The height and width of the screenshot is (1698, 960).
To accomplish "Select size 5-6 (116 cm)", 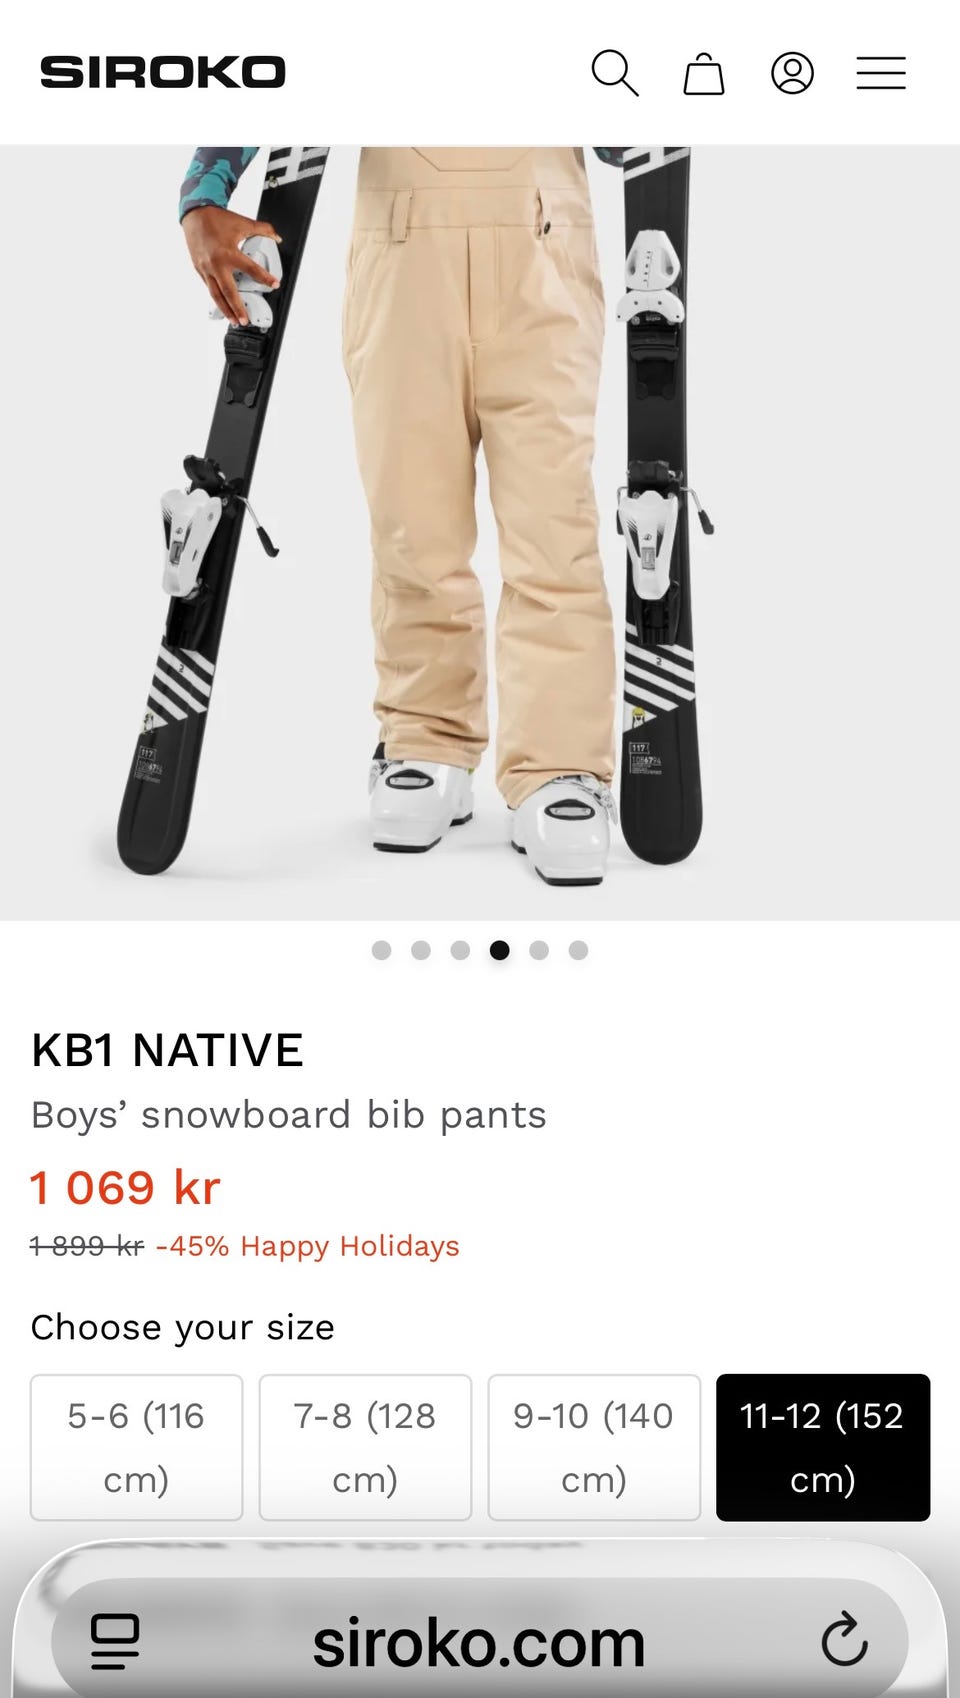I will (136, 1447).
